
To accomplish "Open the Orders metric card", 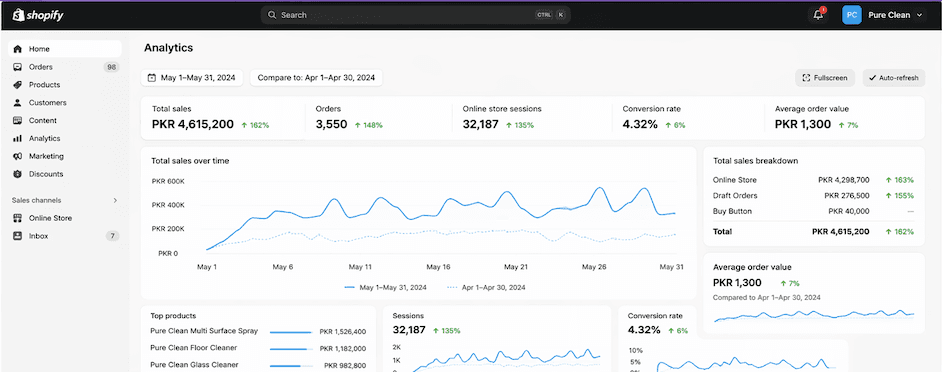I will (x=378, y=118).
